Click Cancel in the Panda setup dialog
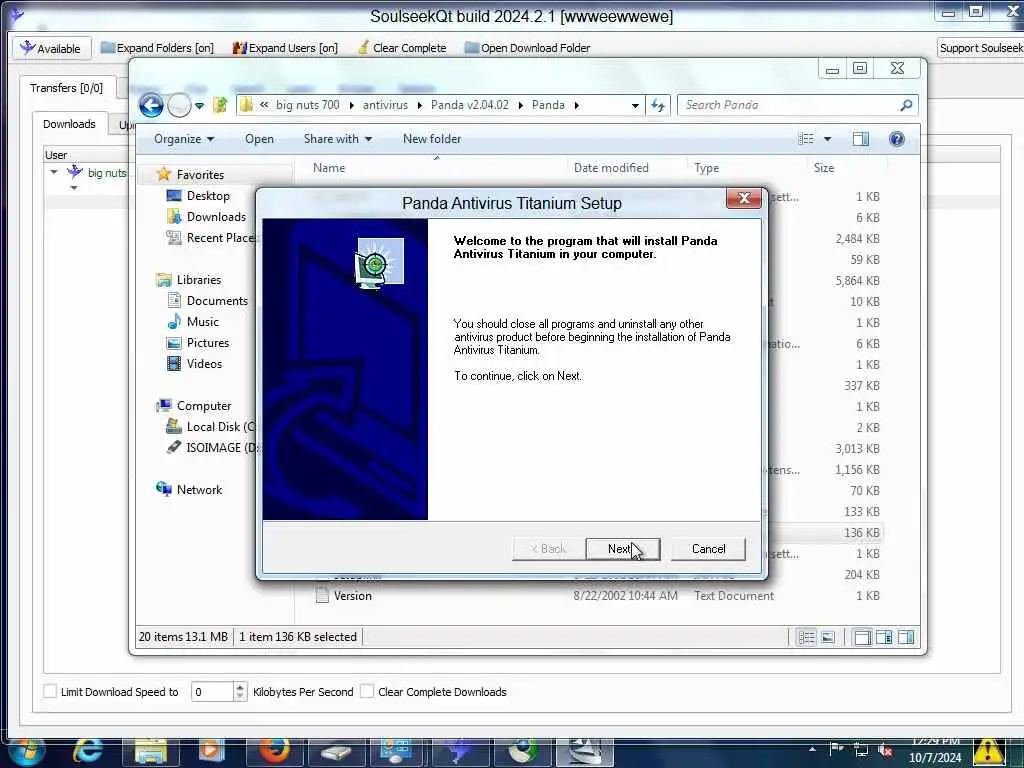1024x768 pixels. (x=708, y=549)
